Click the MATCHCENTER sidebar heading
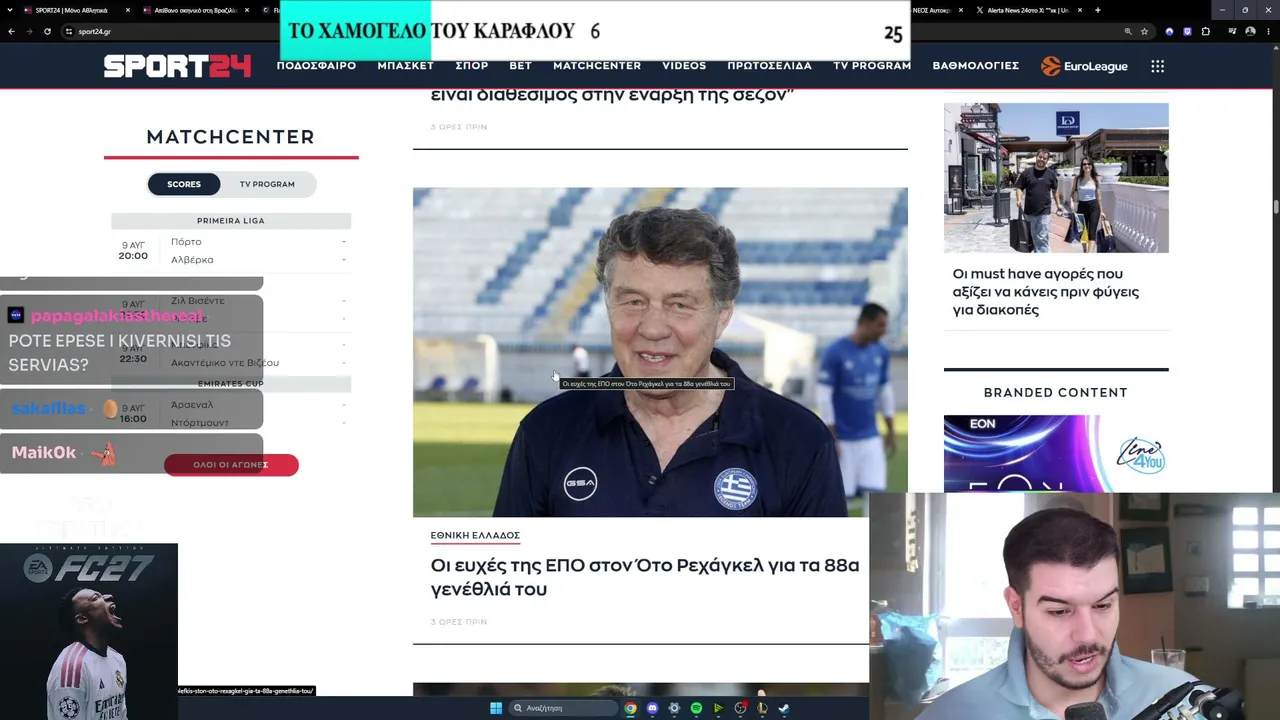This screenshot has width=1280, height=720. (x=231, y=137)
